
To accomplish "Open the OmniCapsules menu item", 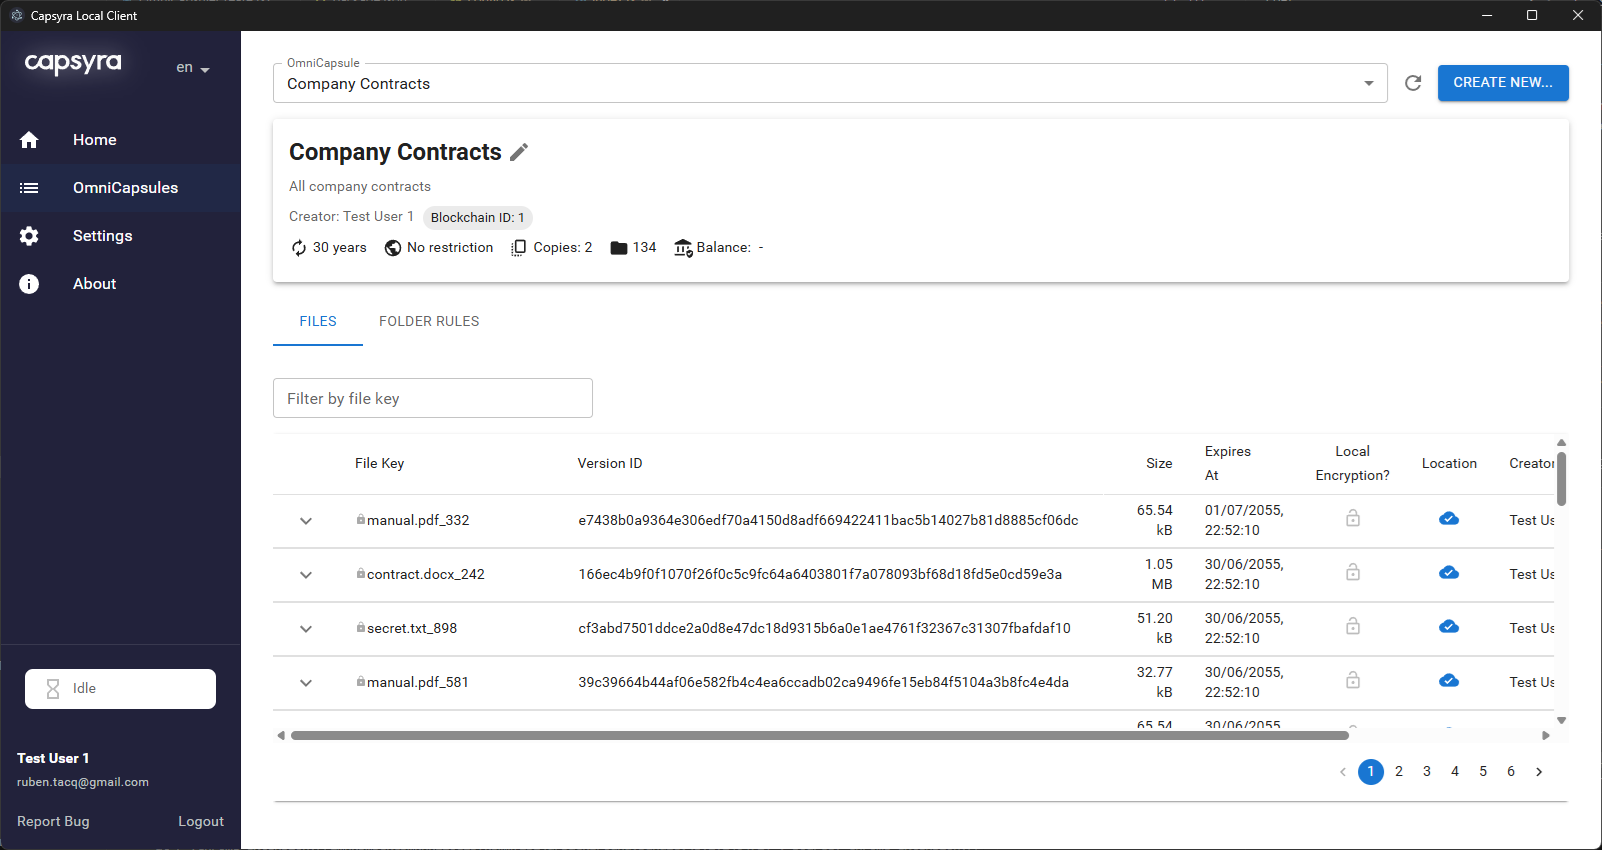I will click(120, 188).
